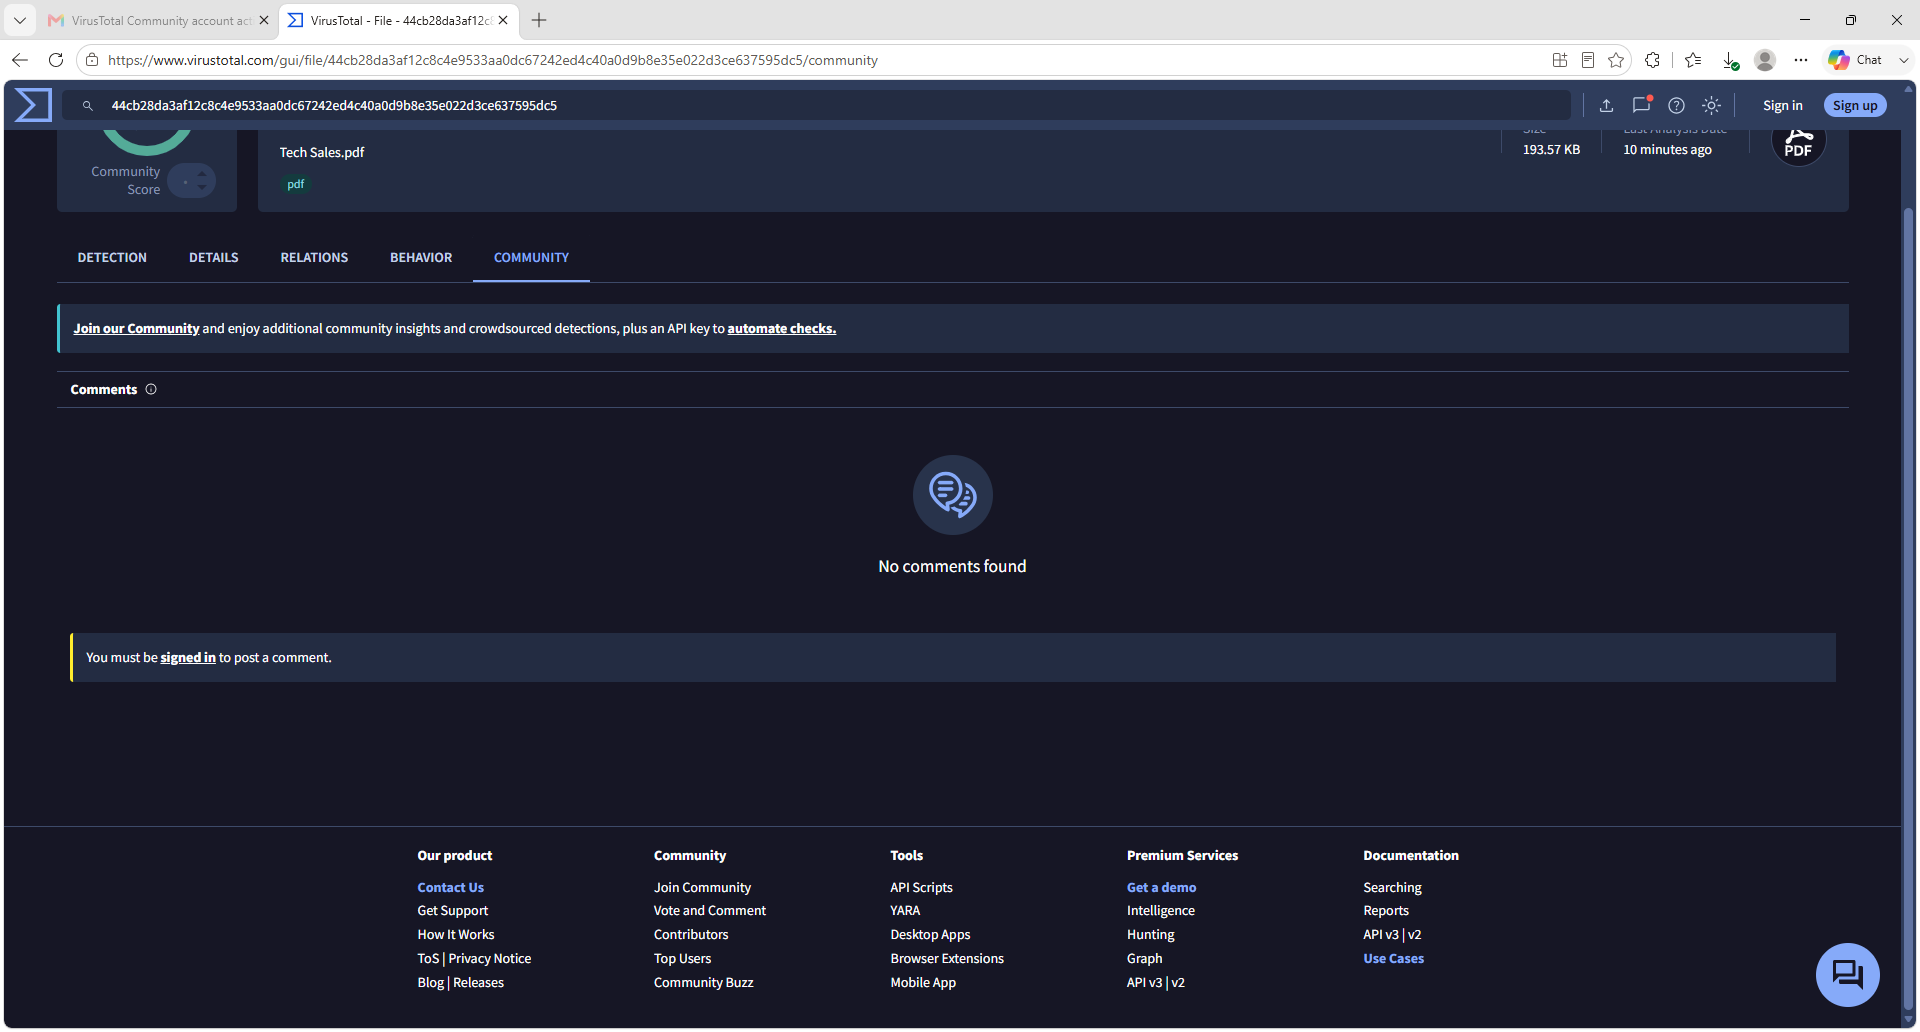Click the upload file icon
Screen dimensions: 1920x1032
point(1606,105)
